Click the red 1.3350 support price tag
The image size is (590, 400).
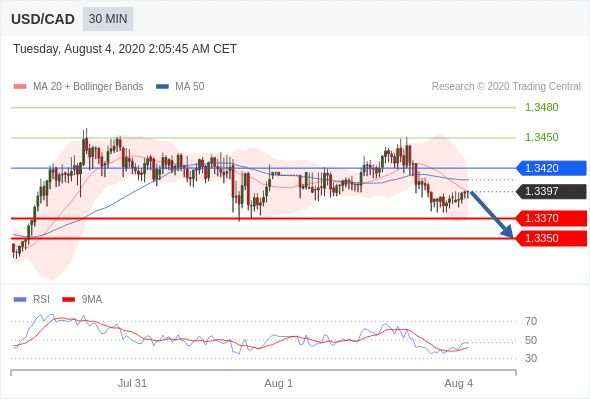(x=551, y=239)
